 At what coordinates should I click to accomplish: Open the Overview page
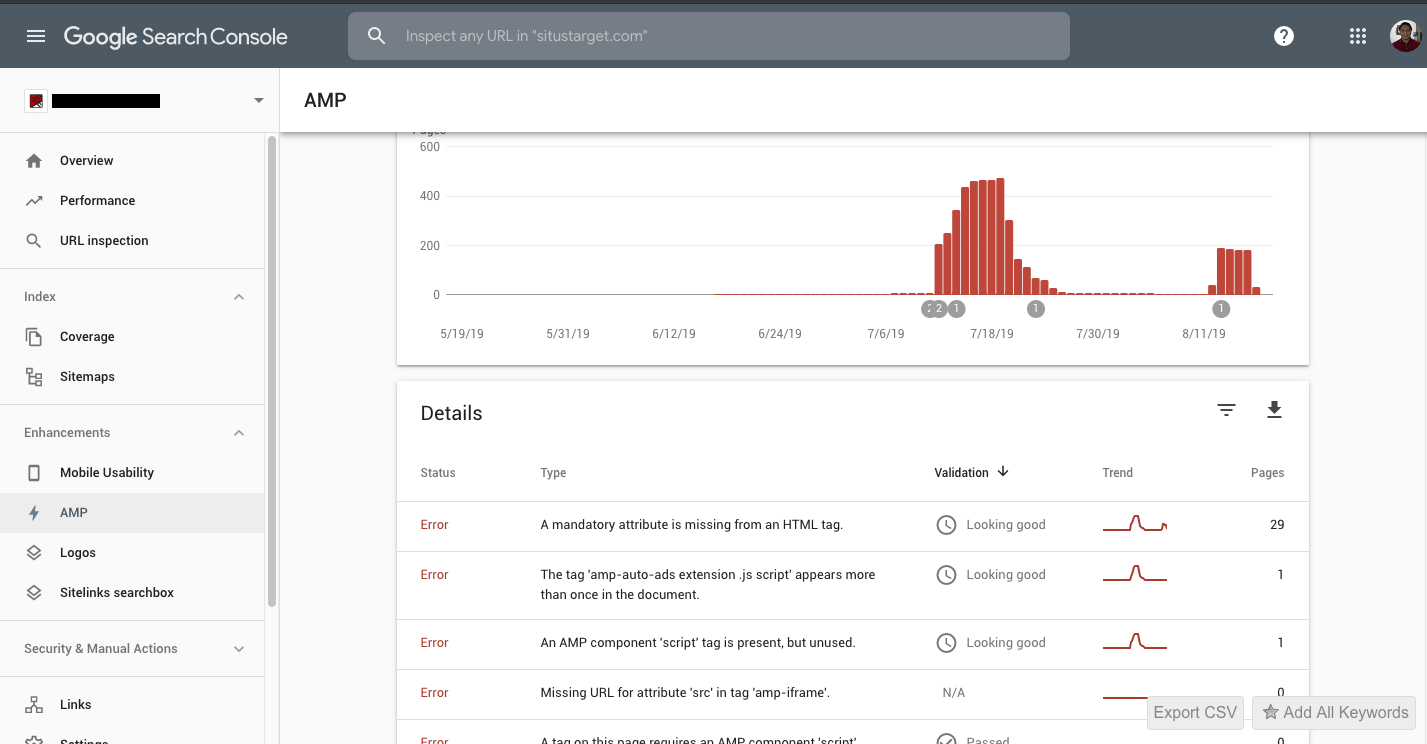[x=132, y=161]
